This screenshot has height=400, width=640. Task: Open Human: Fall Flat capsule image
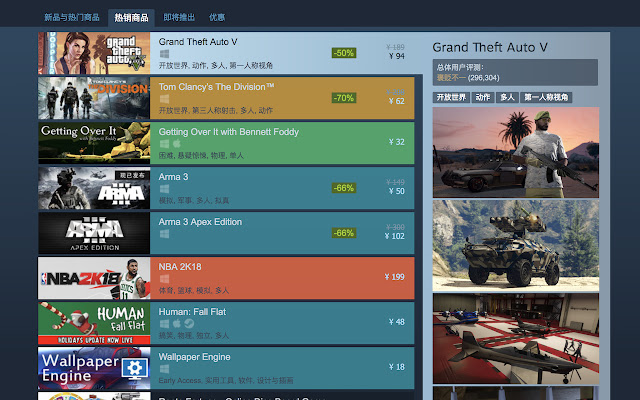[94, 323]
